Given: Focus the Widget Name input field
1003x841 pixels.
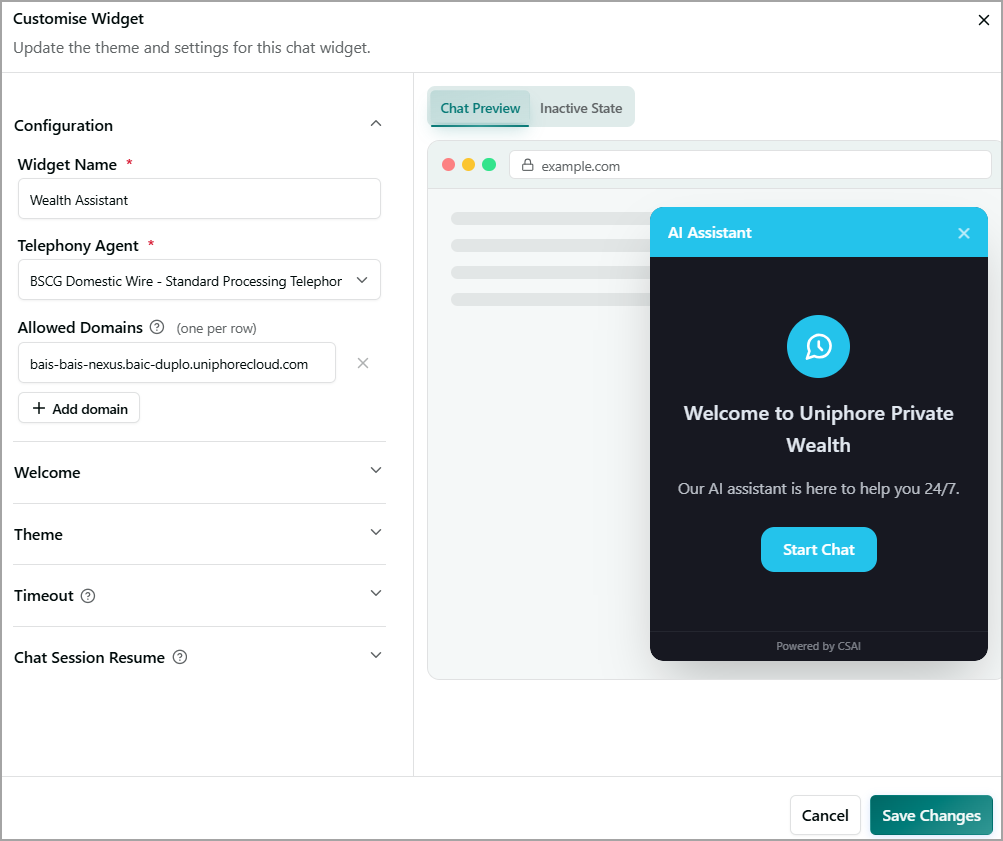Looking at the screenshot, I should pyautogui.click(x=199, y=200).
